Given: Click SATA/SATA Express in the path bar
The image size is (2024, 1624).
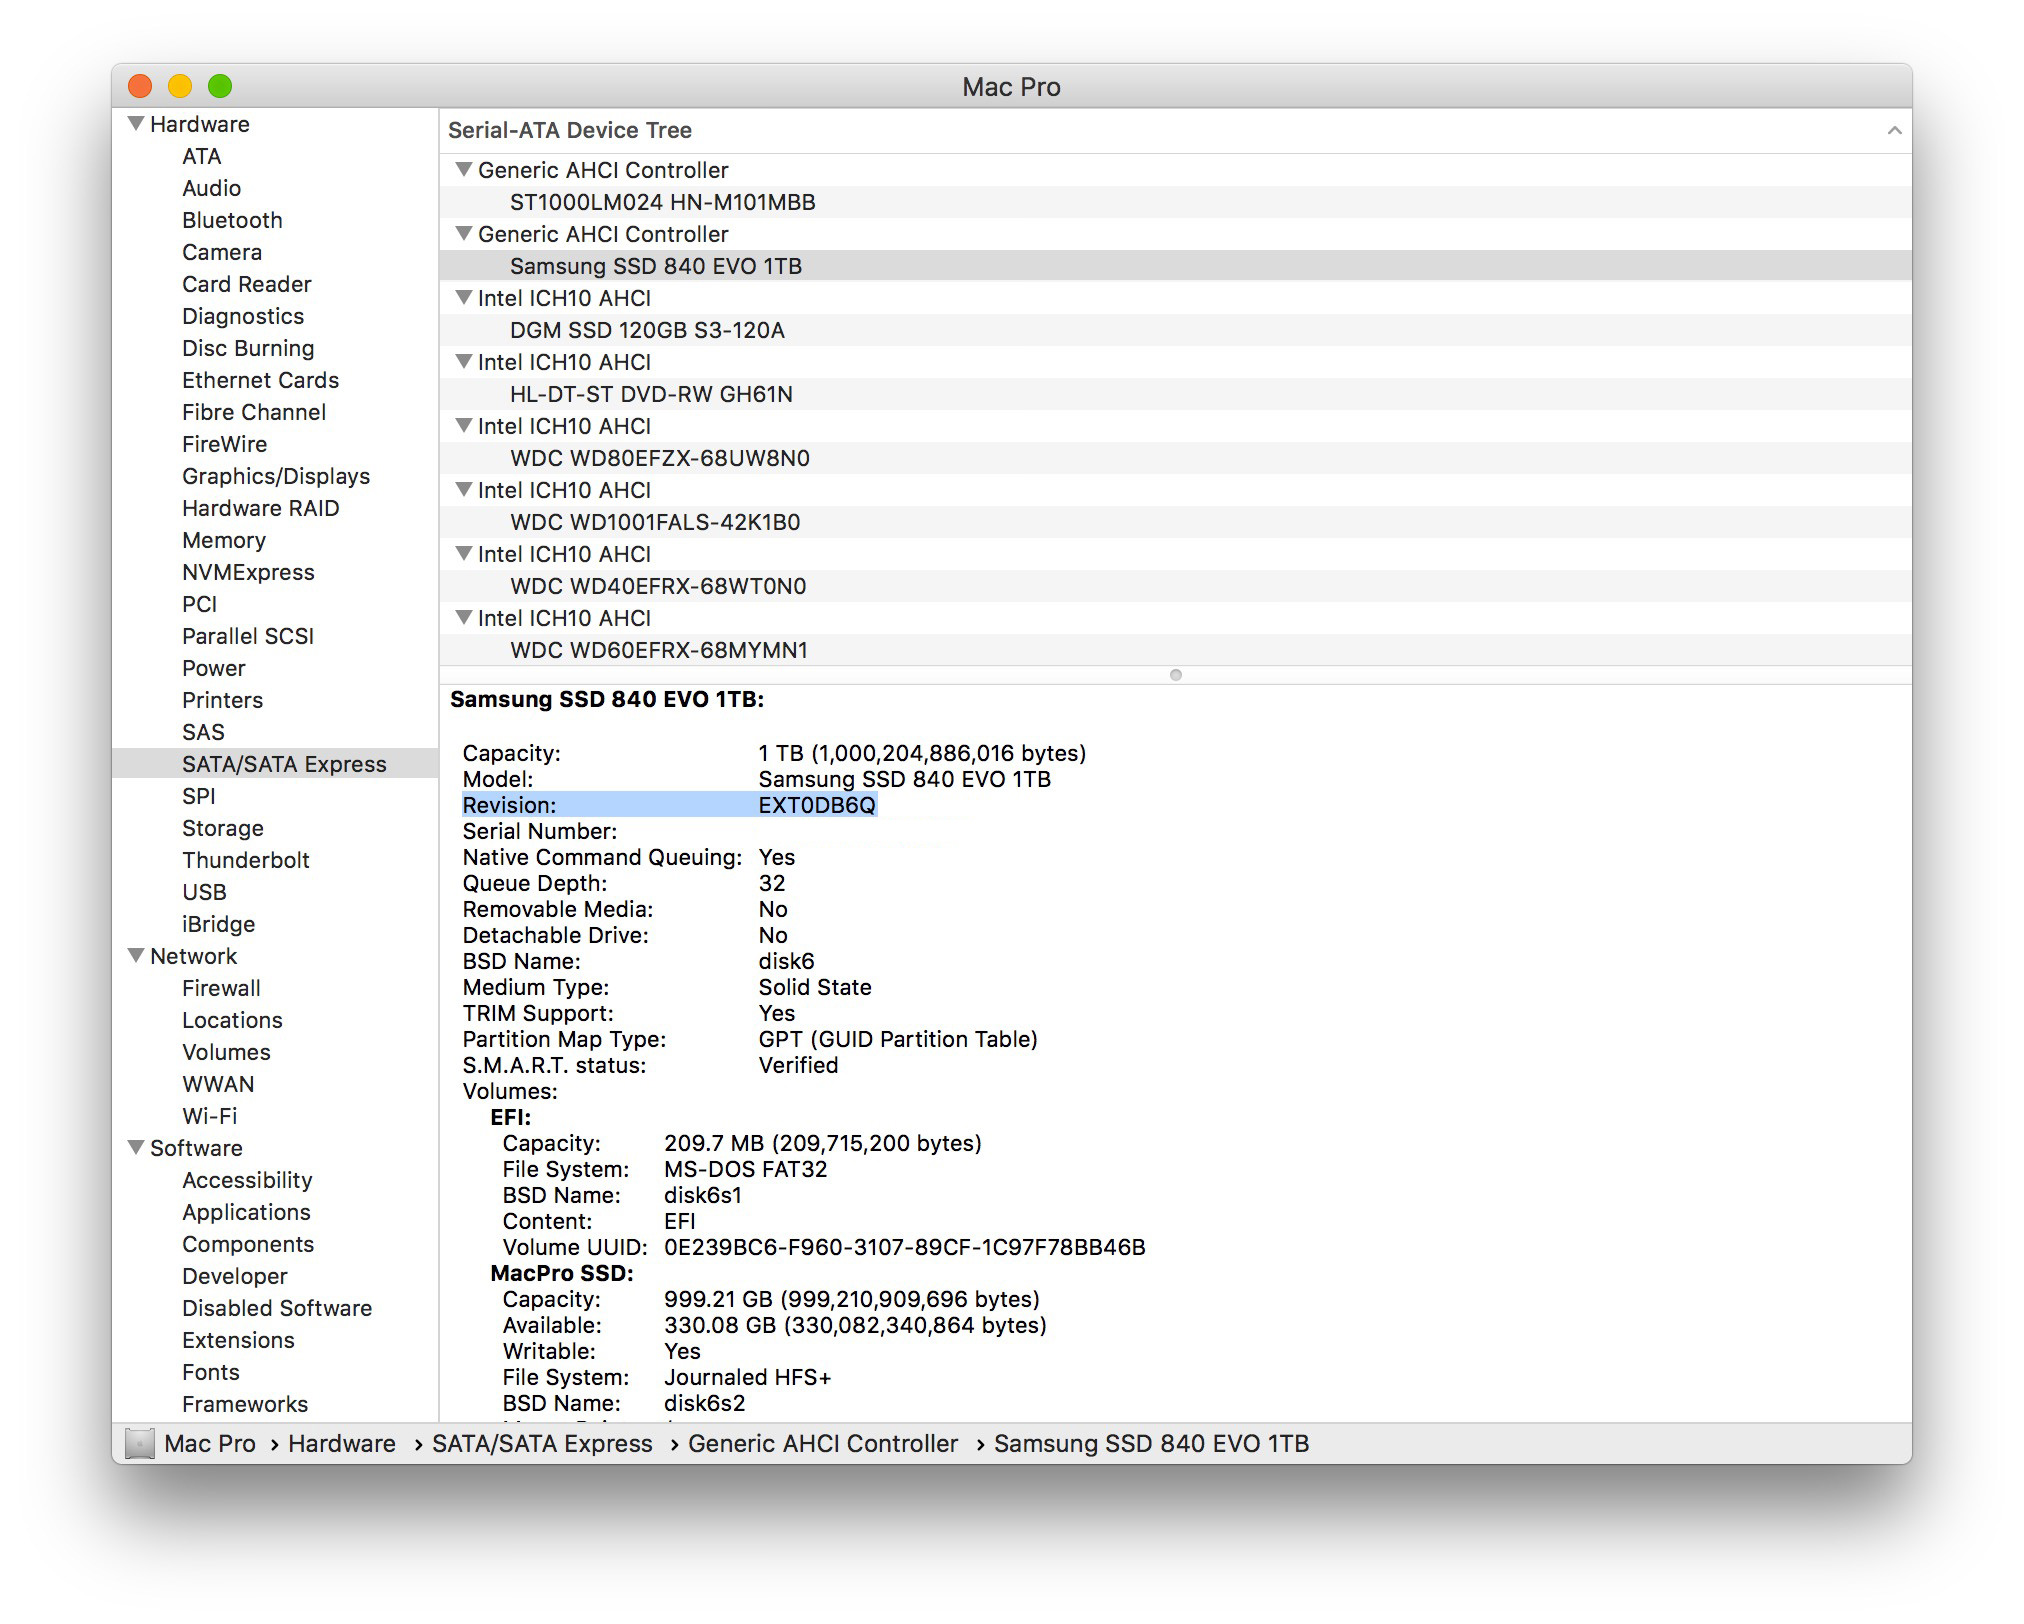Looking at the screenshot, I should click(x=542, y=1443).
